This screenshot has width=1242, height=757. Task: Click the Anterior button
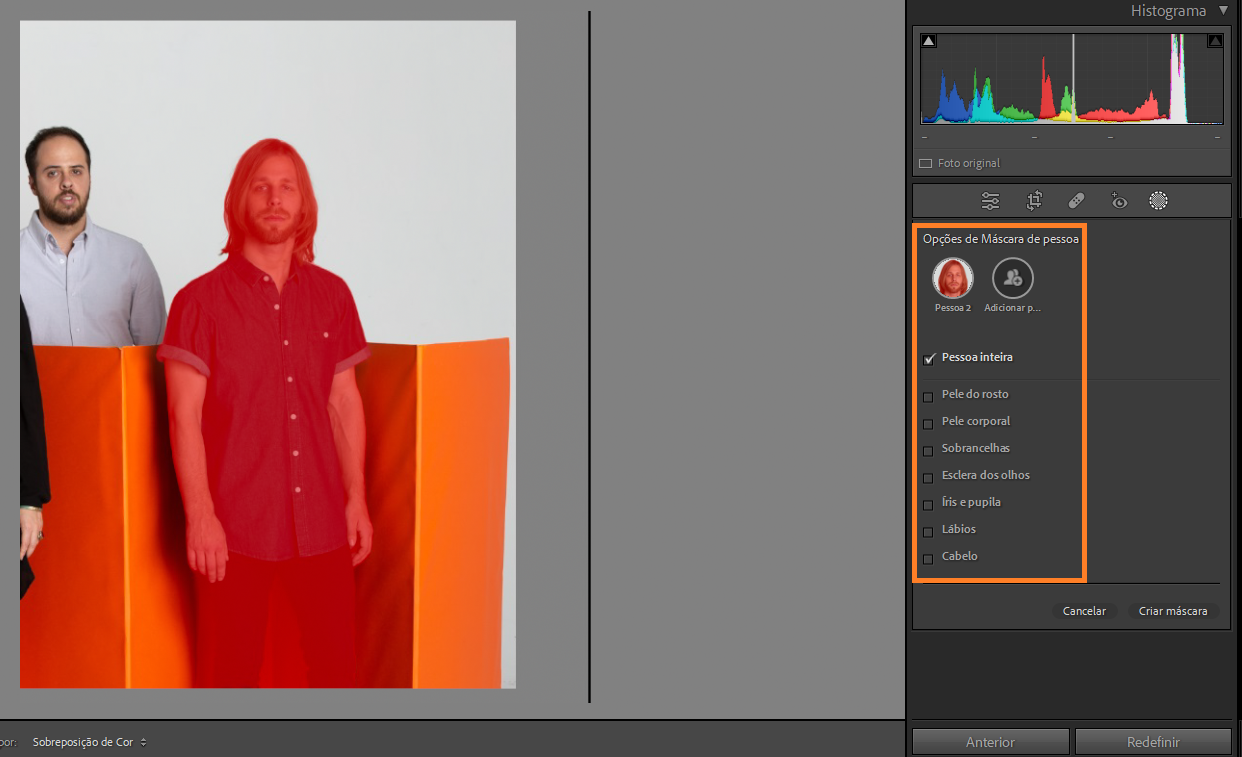(x=990, y=742)
